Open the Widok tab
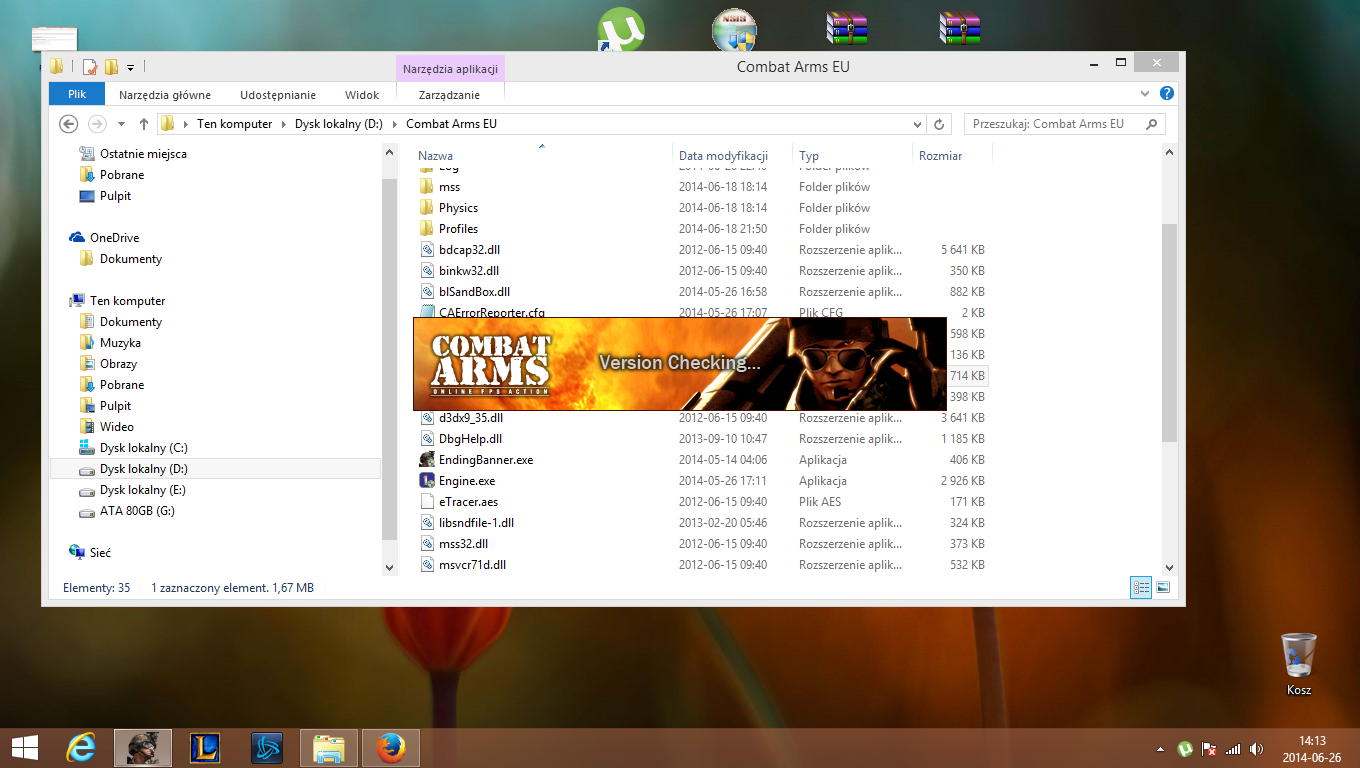1360x768 pixels. click(362, 95)
